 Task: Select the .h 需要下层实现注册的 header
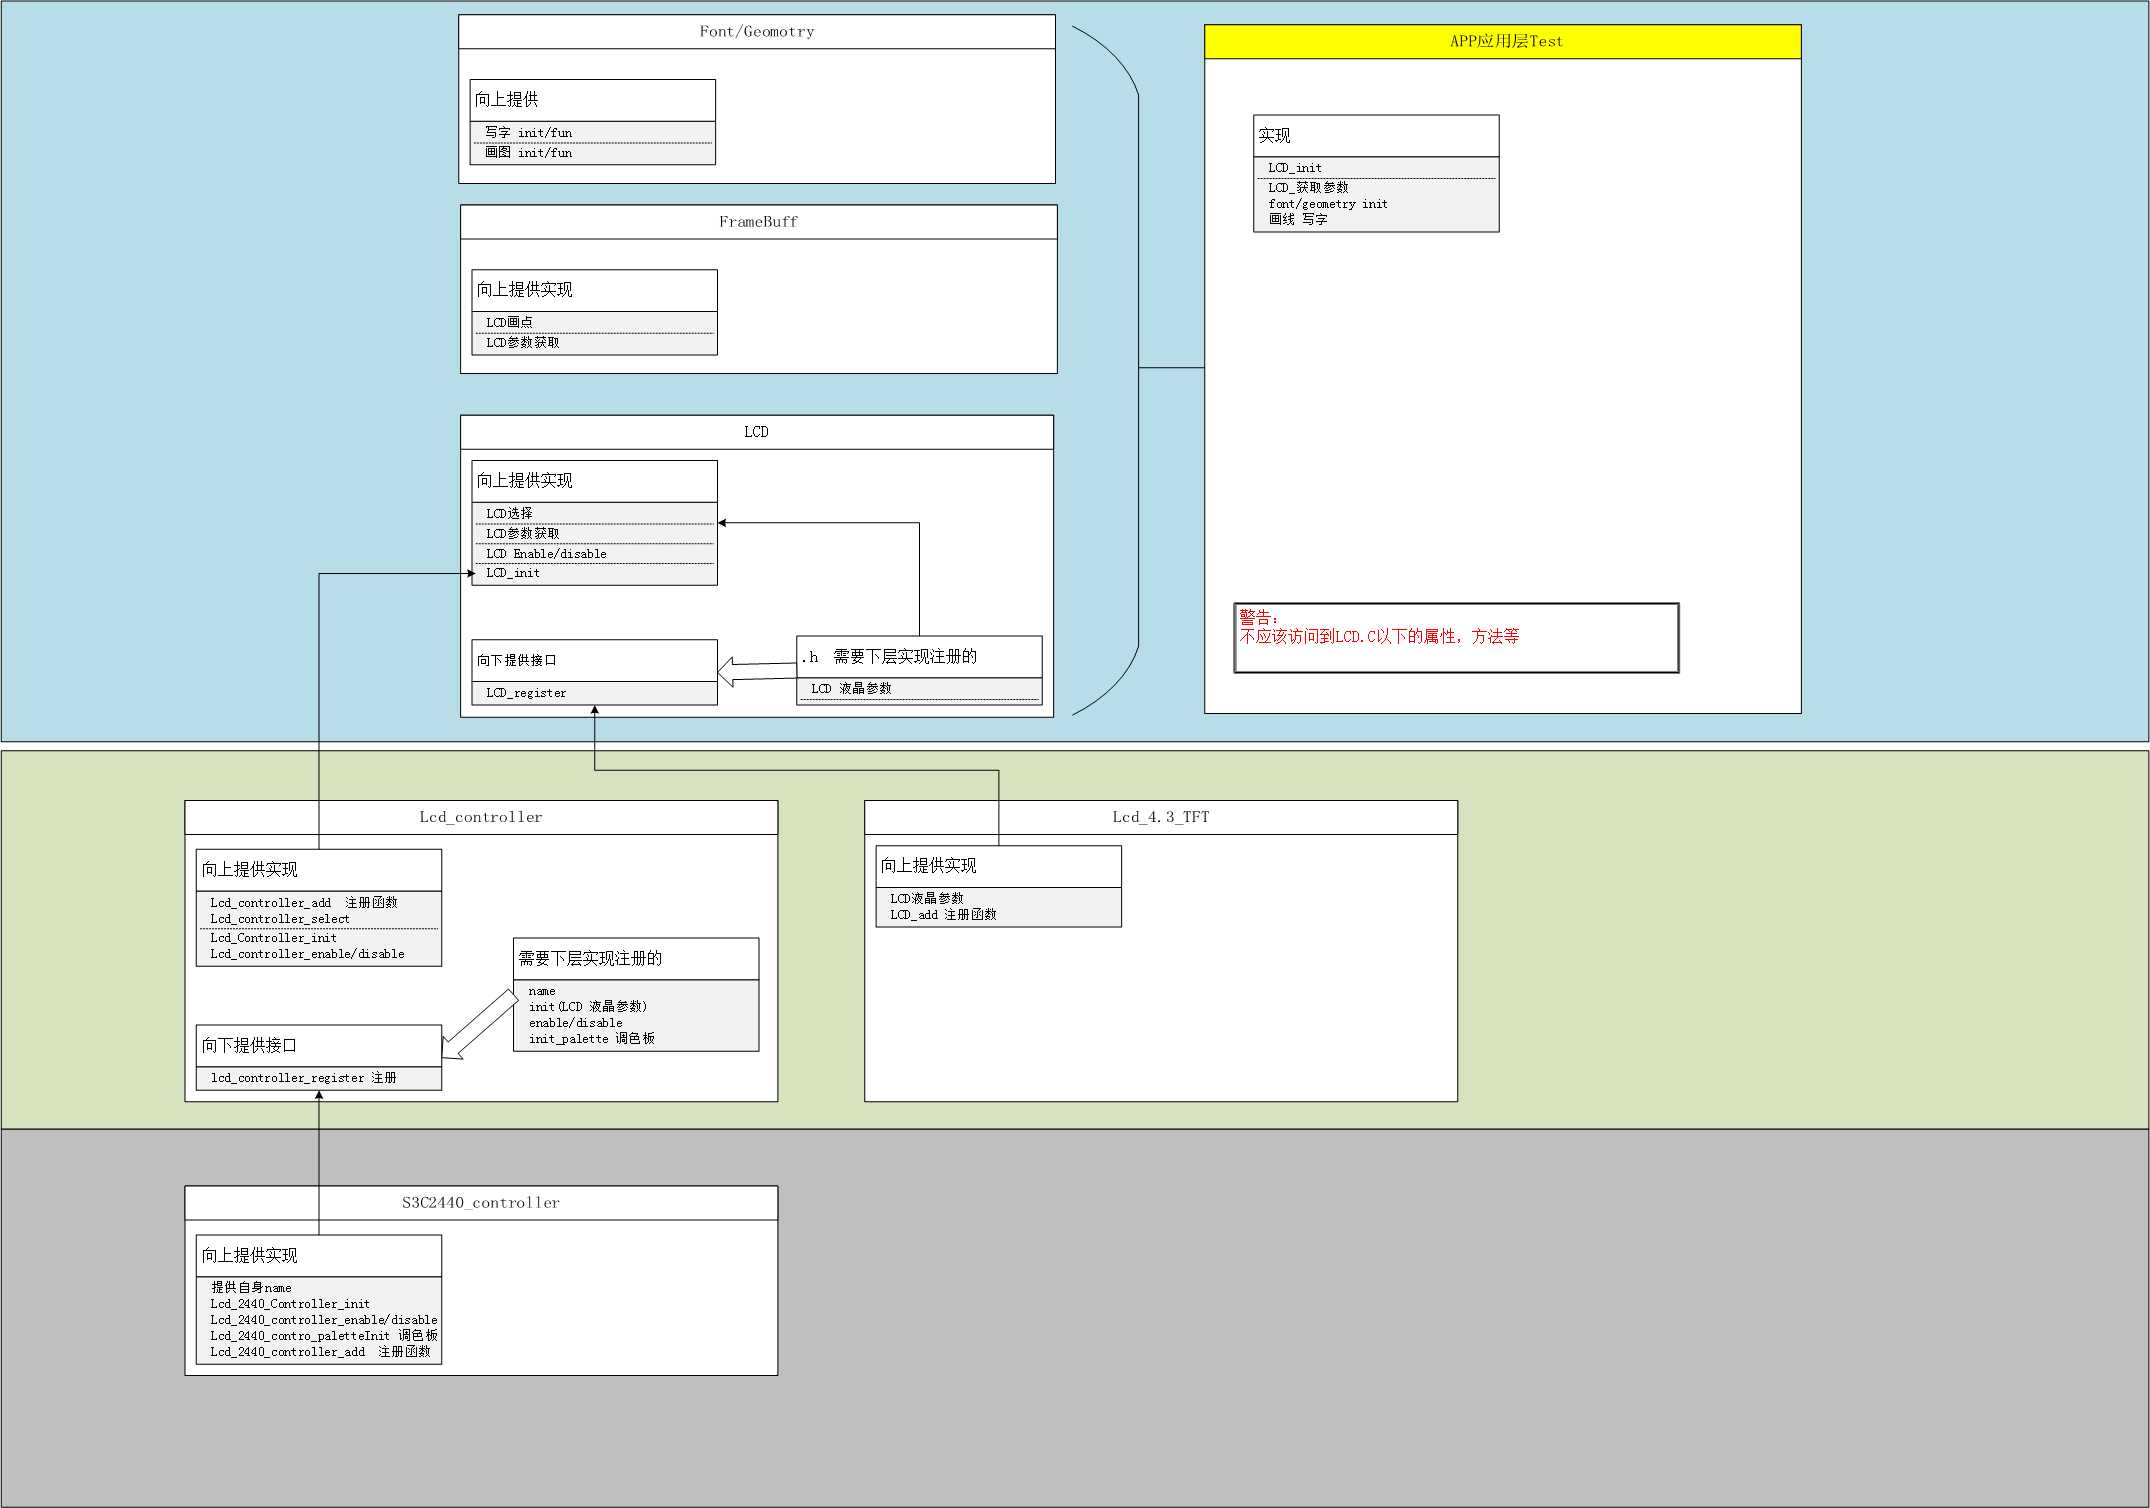point(919,657)
